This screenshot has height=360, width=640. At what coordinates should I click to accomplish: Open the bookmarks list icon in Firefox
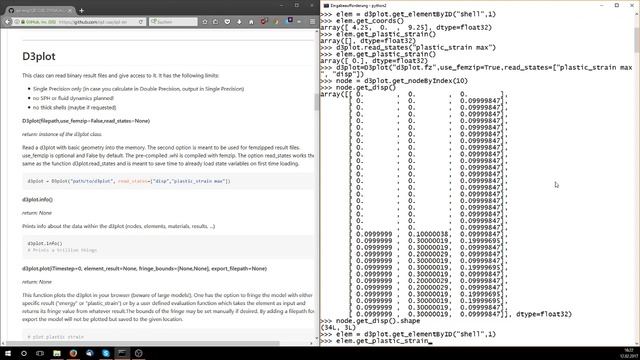pos(216,22)
